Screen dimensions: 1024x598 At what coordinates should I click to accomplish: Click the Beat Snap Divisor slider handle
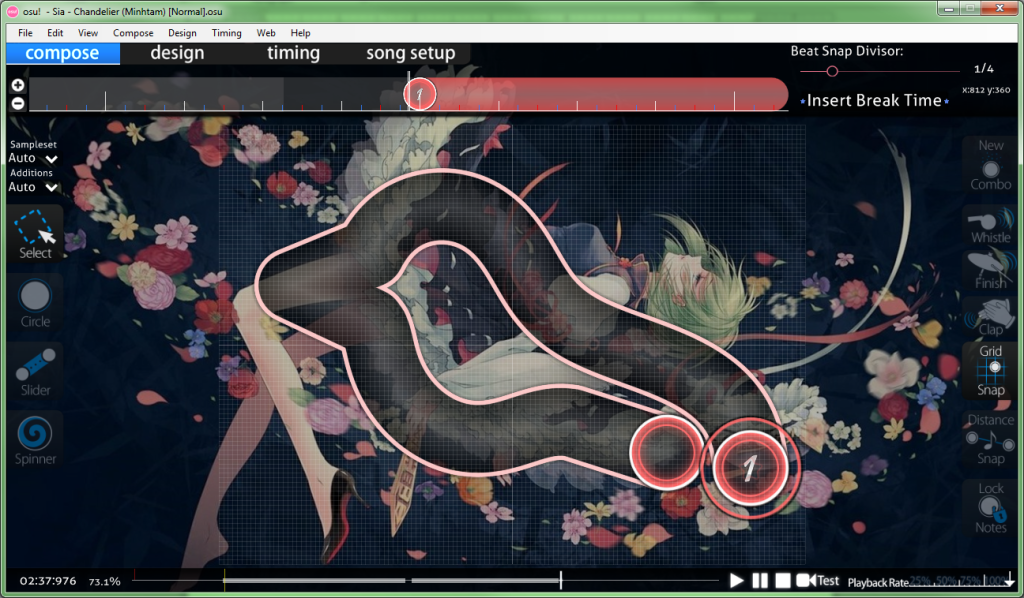click(x=832, y=71)
